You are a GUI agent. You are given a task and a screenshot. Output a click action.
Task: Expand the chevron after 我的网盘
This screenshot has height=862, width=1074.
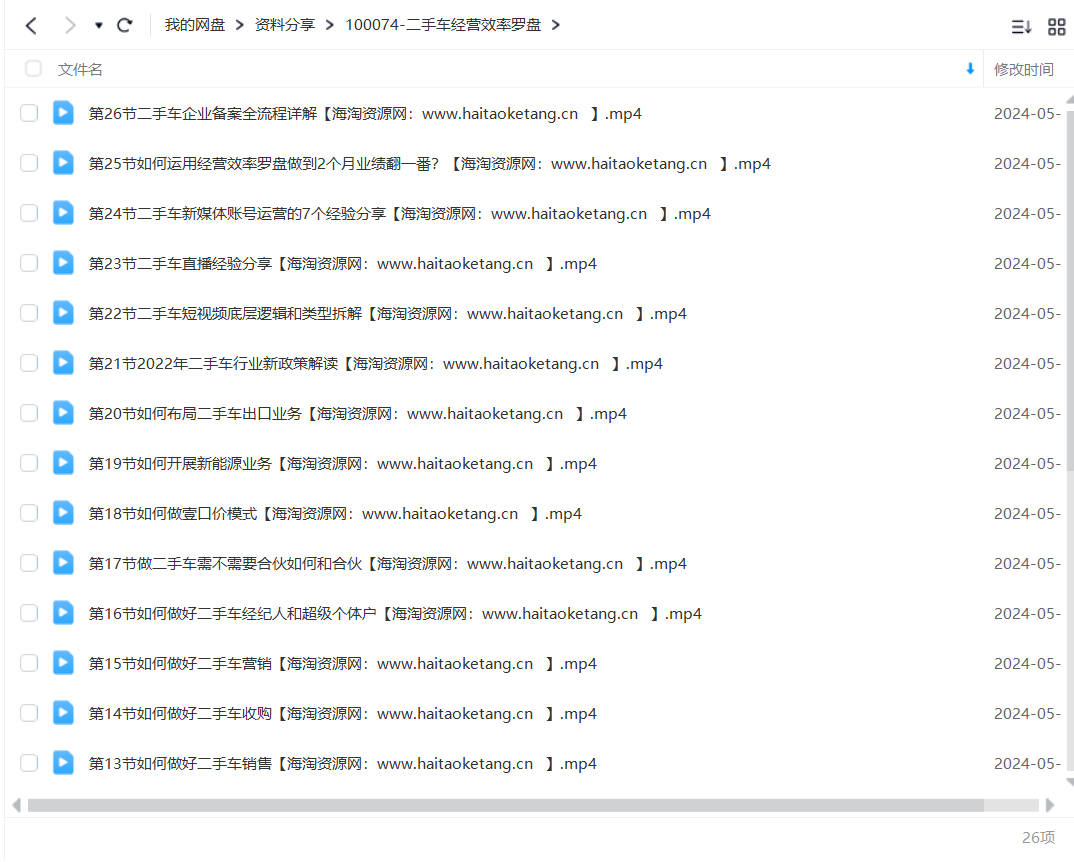[240, 25]
